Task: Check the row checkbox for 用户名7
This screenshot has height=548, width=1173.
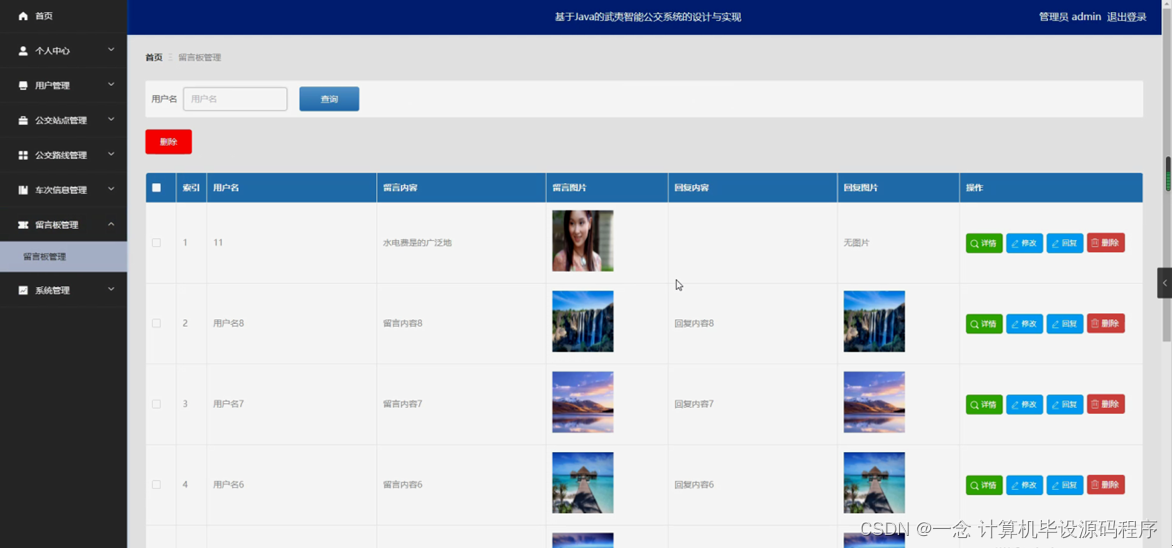Action: 156,404
